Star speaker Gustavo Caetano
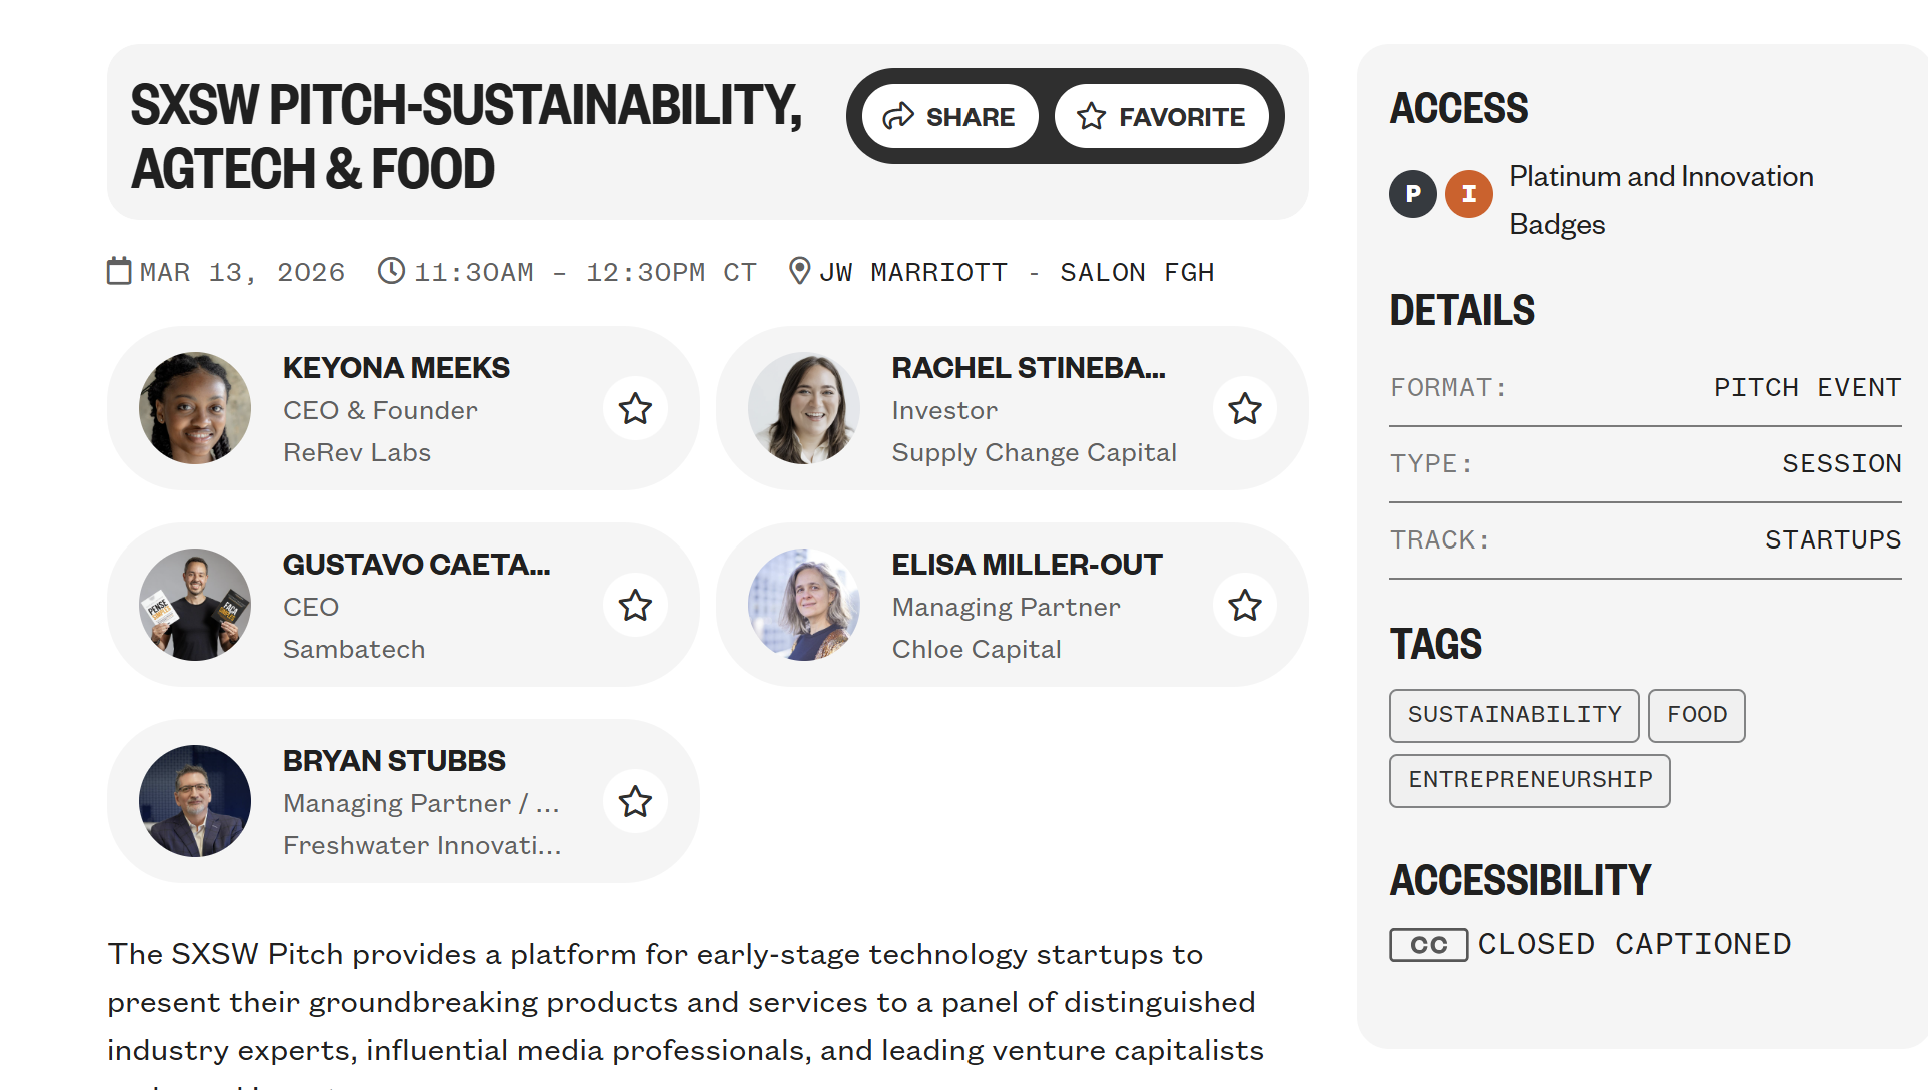The image size is (1928, 1090). click(x=635, y=606)
